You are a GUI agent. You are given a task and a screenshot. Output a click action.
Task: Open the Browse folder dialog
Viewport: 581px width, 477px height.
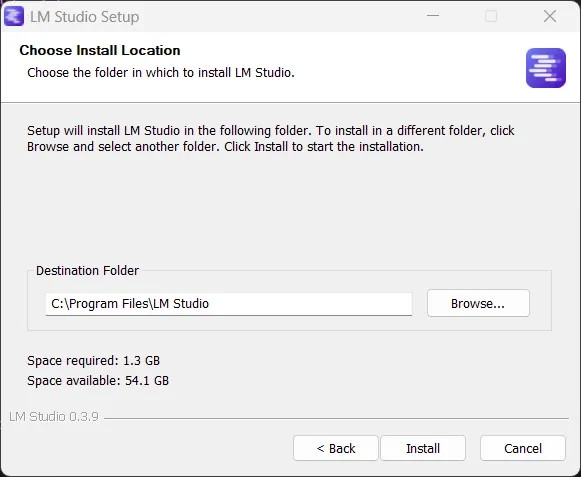click(478, 303)
